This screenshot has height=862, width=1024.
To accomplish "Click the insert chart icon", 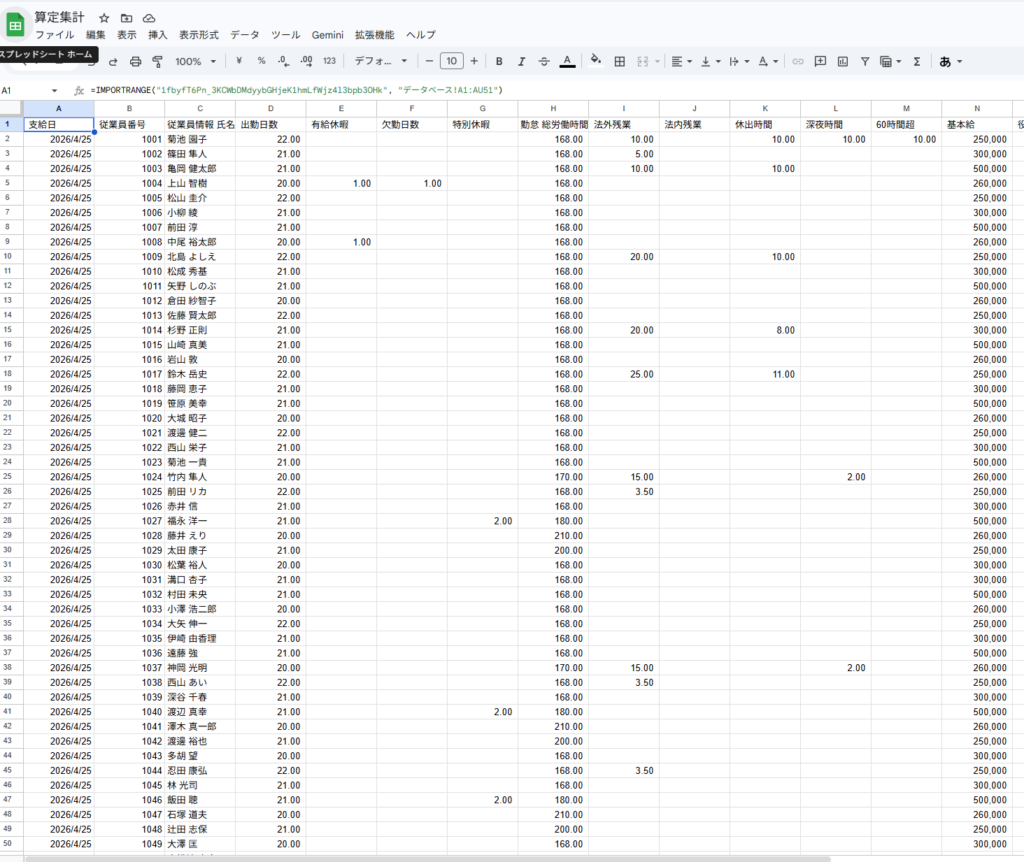I will [842, 61].
